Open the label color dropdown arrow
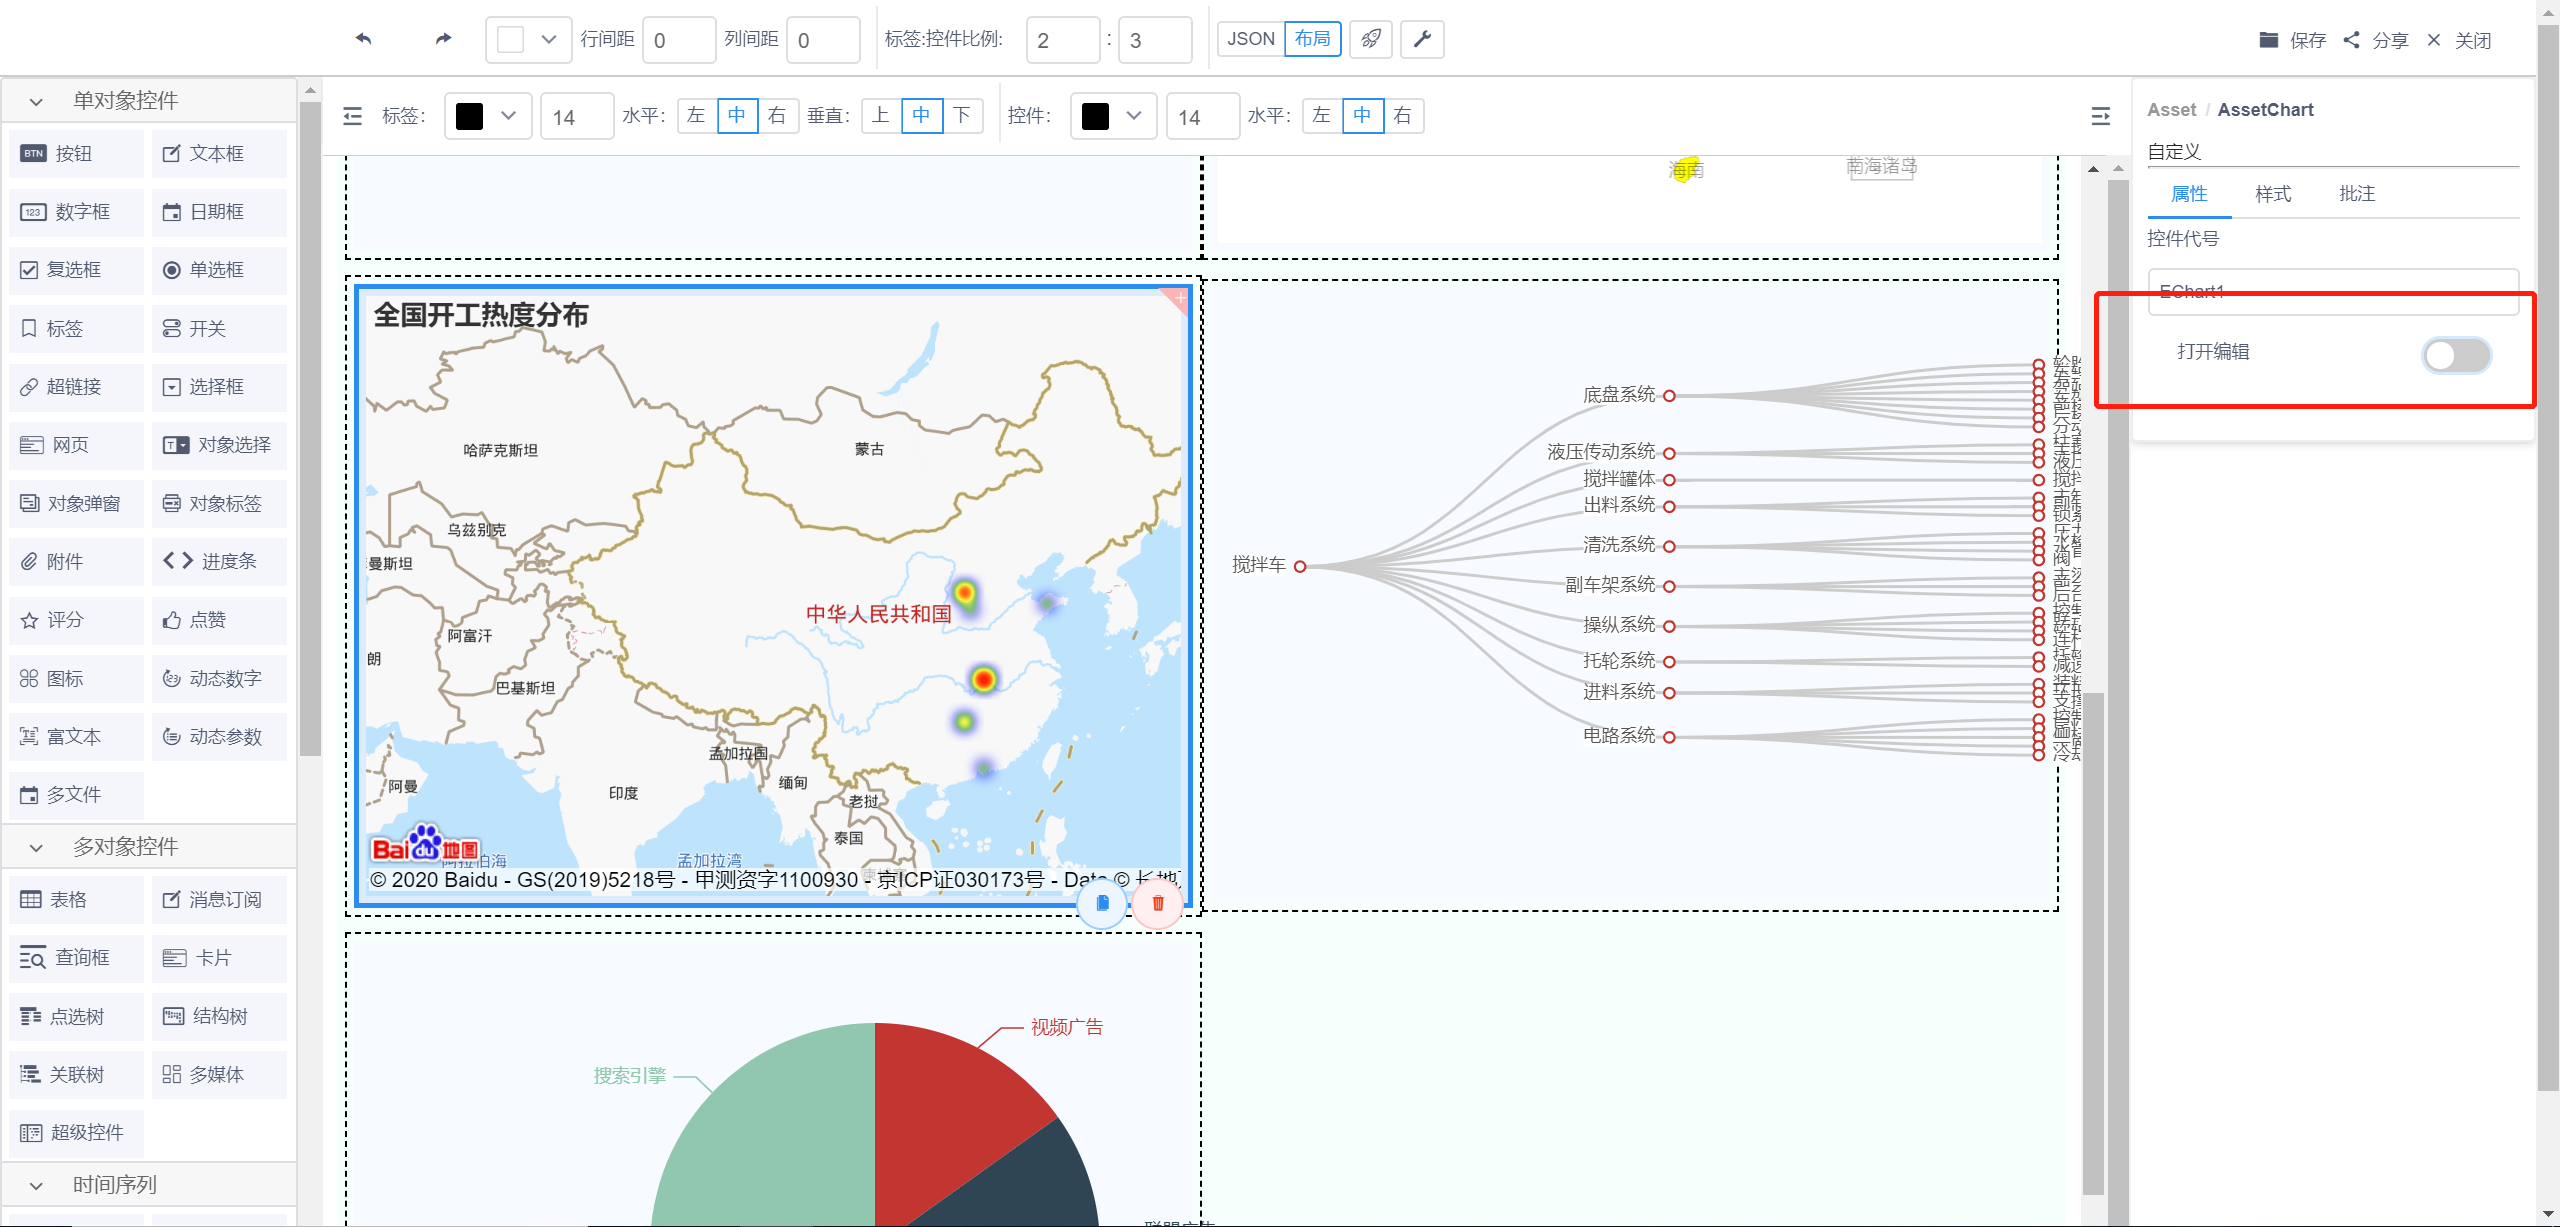Viewport: 2560px width, 1227px height. 508,116
